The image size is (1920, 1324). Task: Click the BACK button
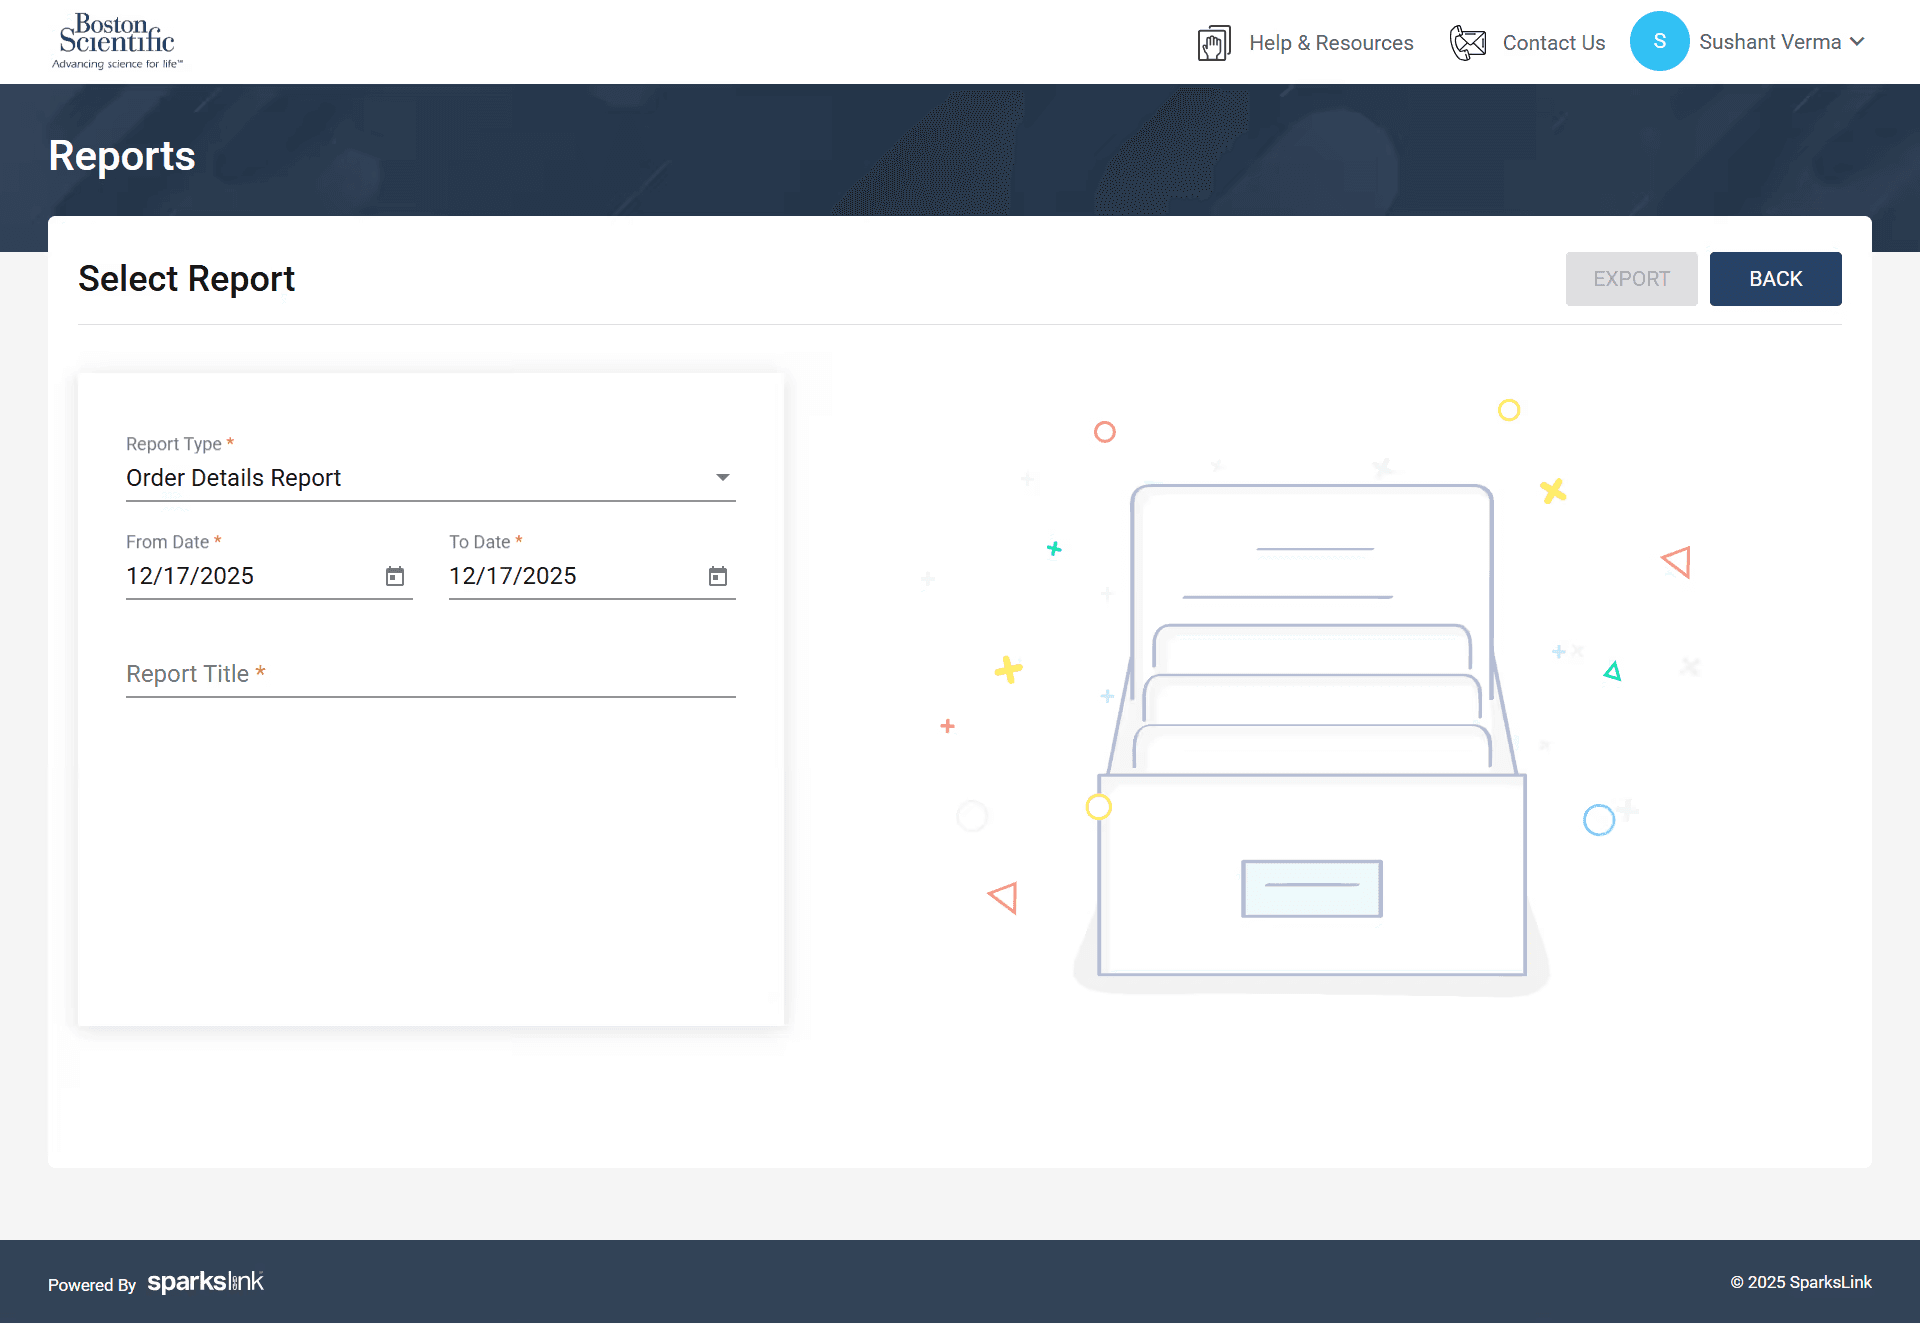point(1775,279)
